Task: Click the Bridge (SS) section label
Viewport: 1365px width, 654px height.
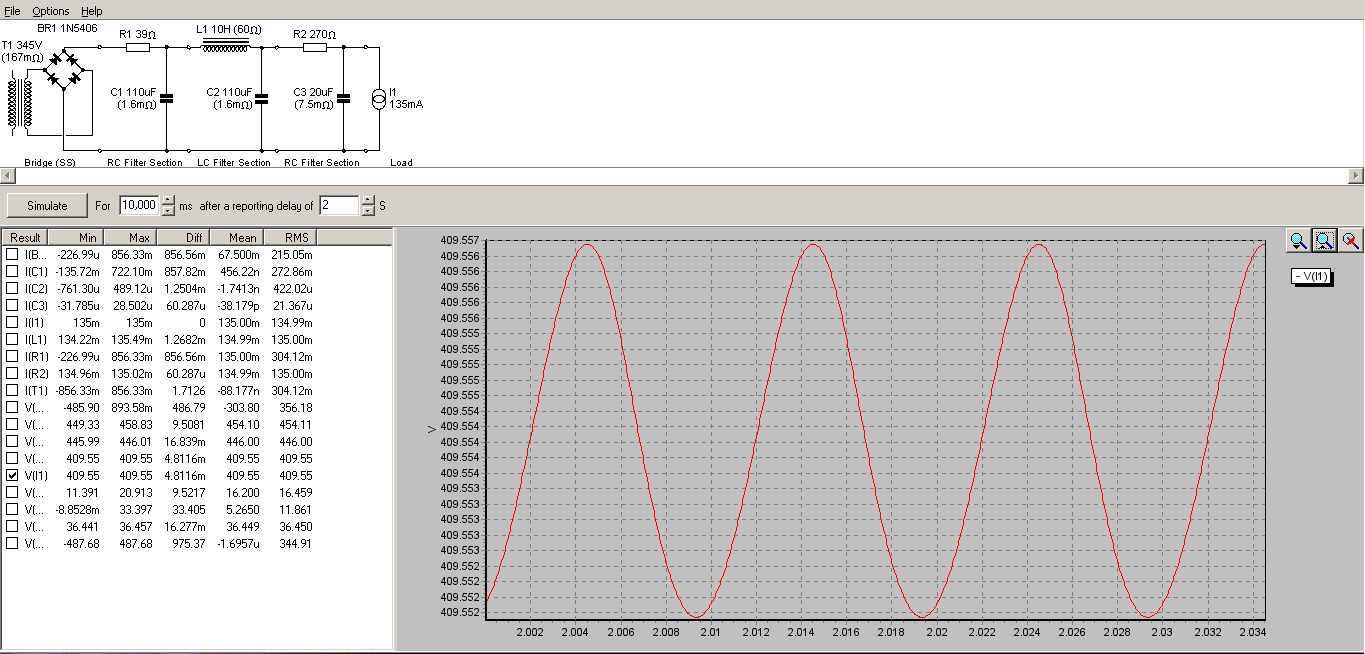Action: [x=50, y=162]
